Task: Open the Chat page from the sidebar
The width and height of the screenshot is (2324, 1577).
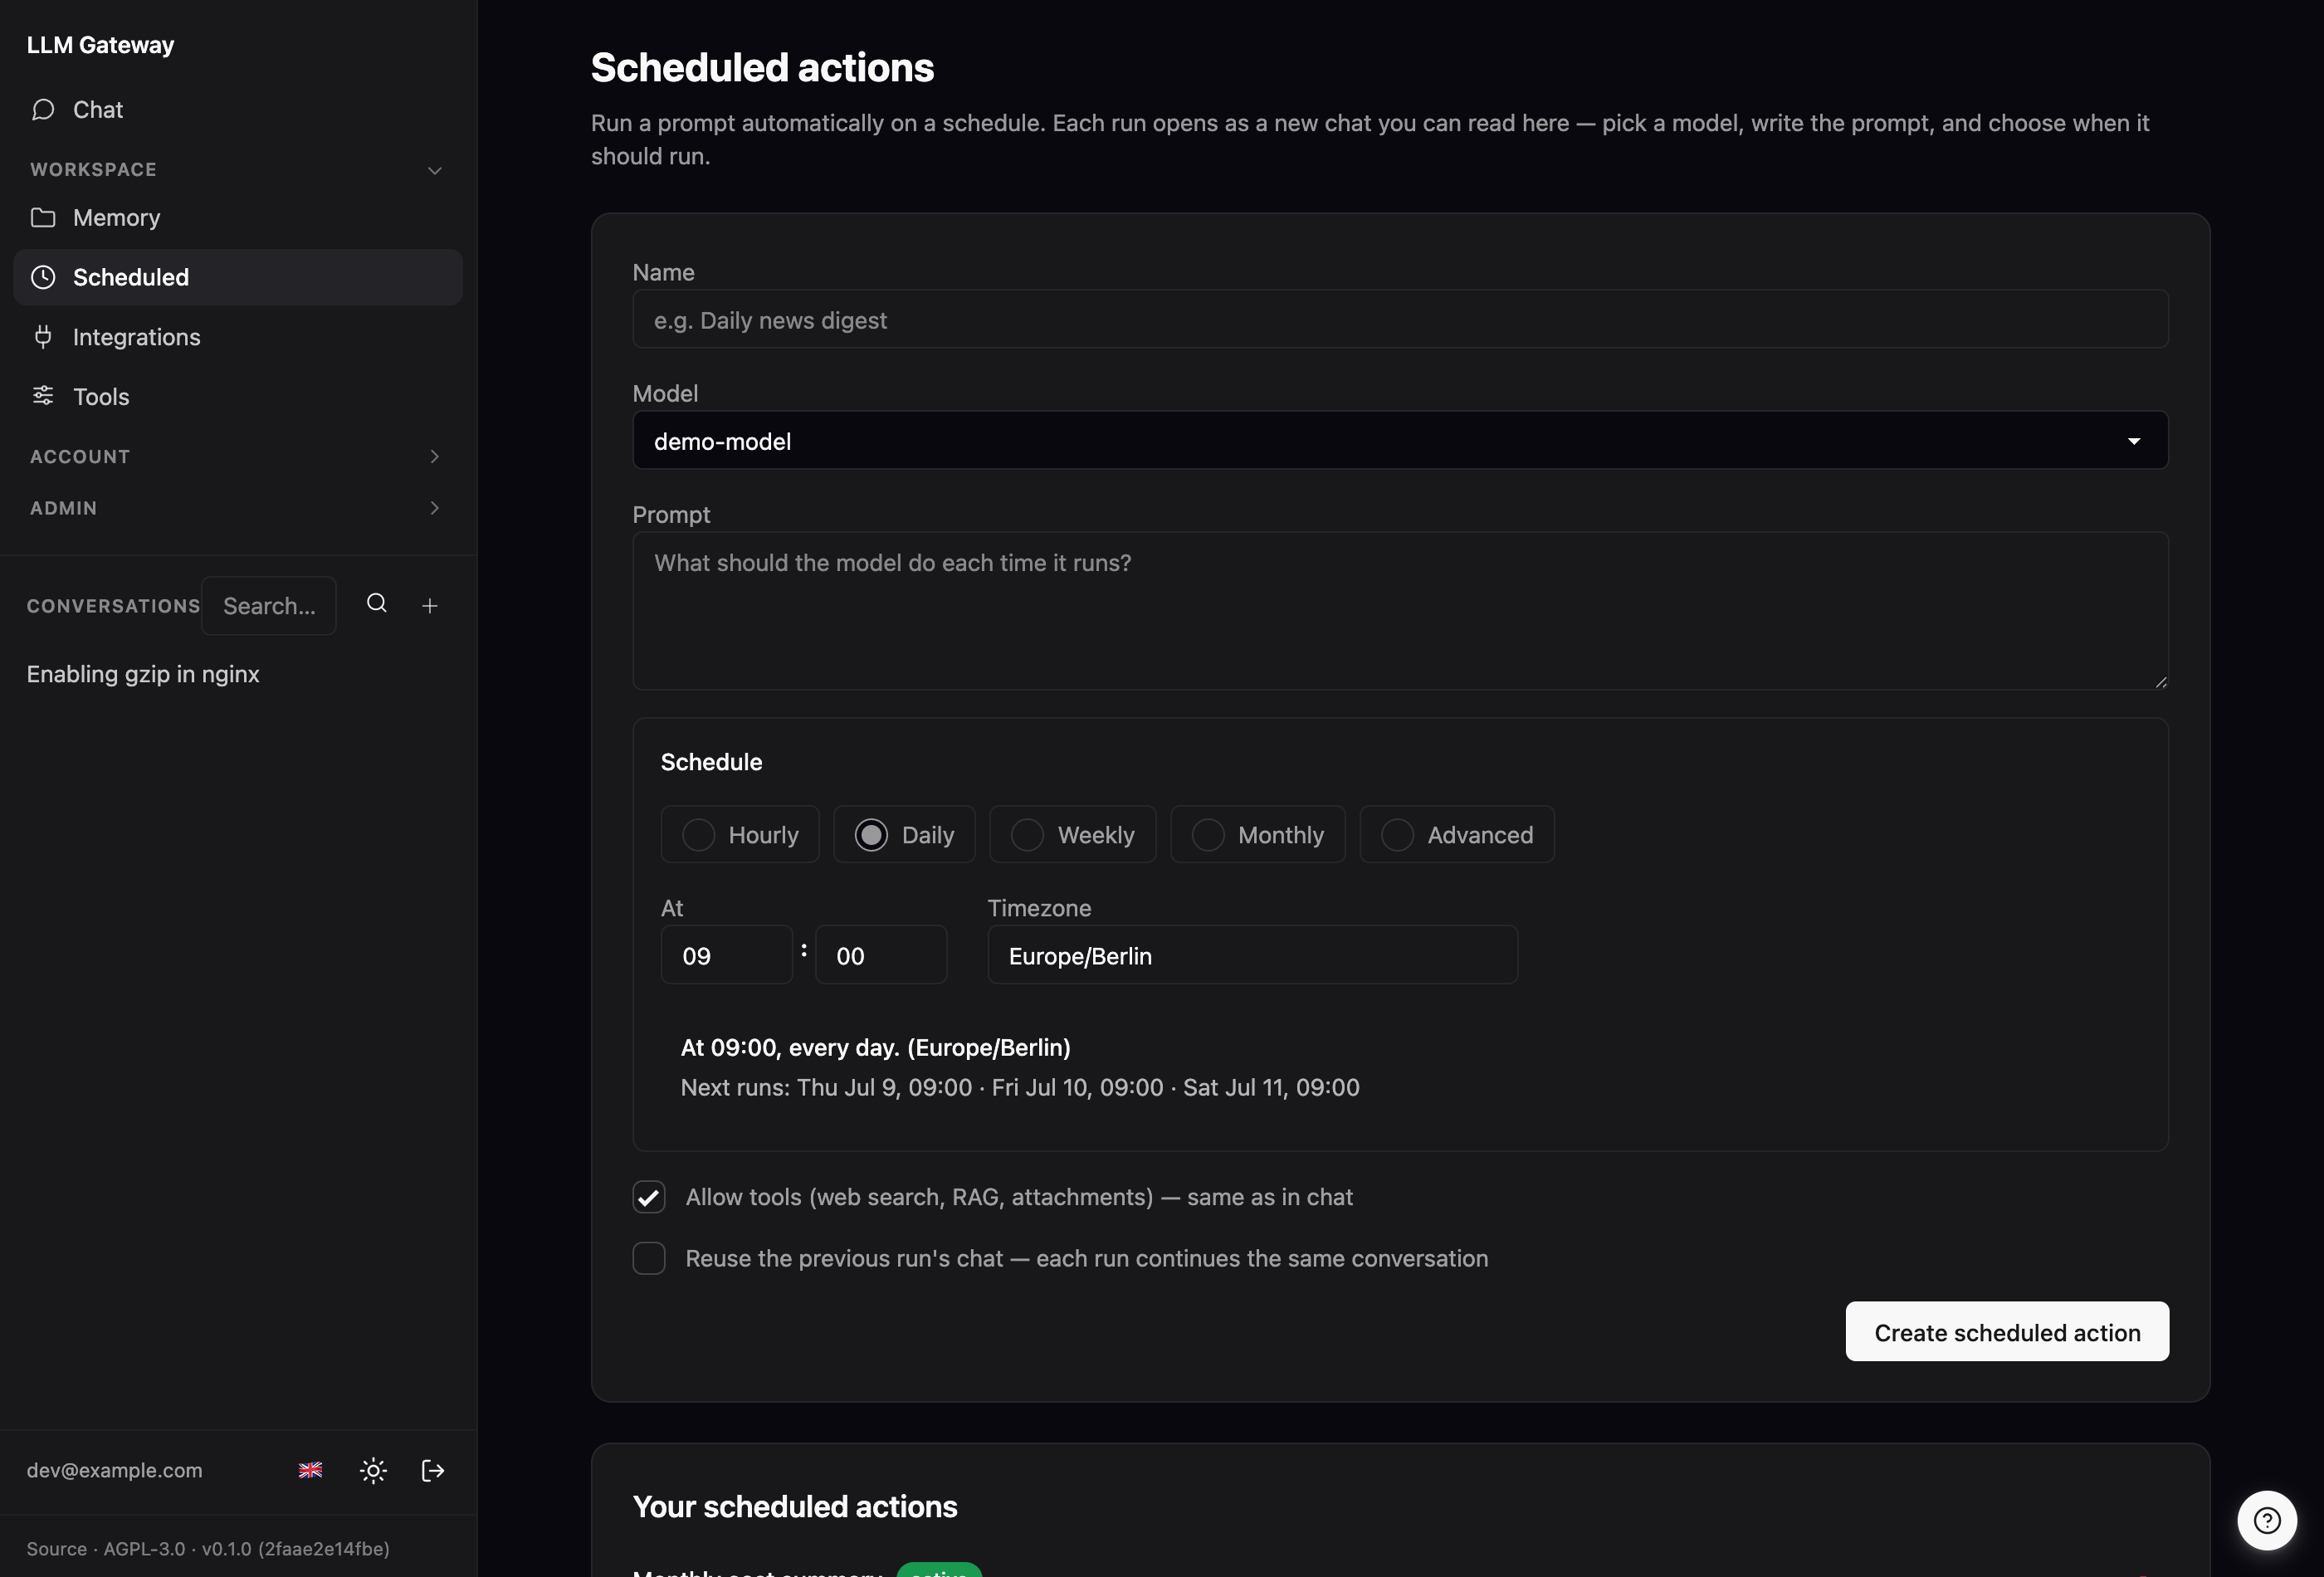Action: 237,110
